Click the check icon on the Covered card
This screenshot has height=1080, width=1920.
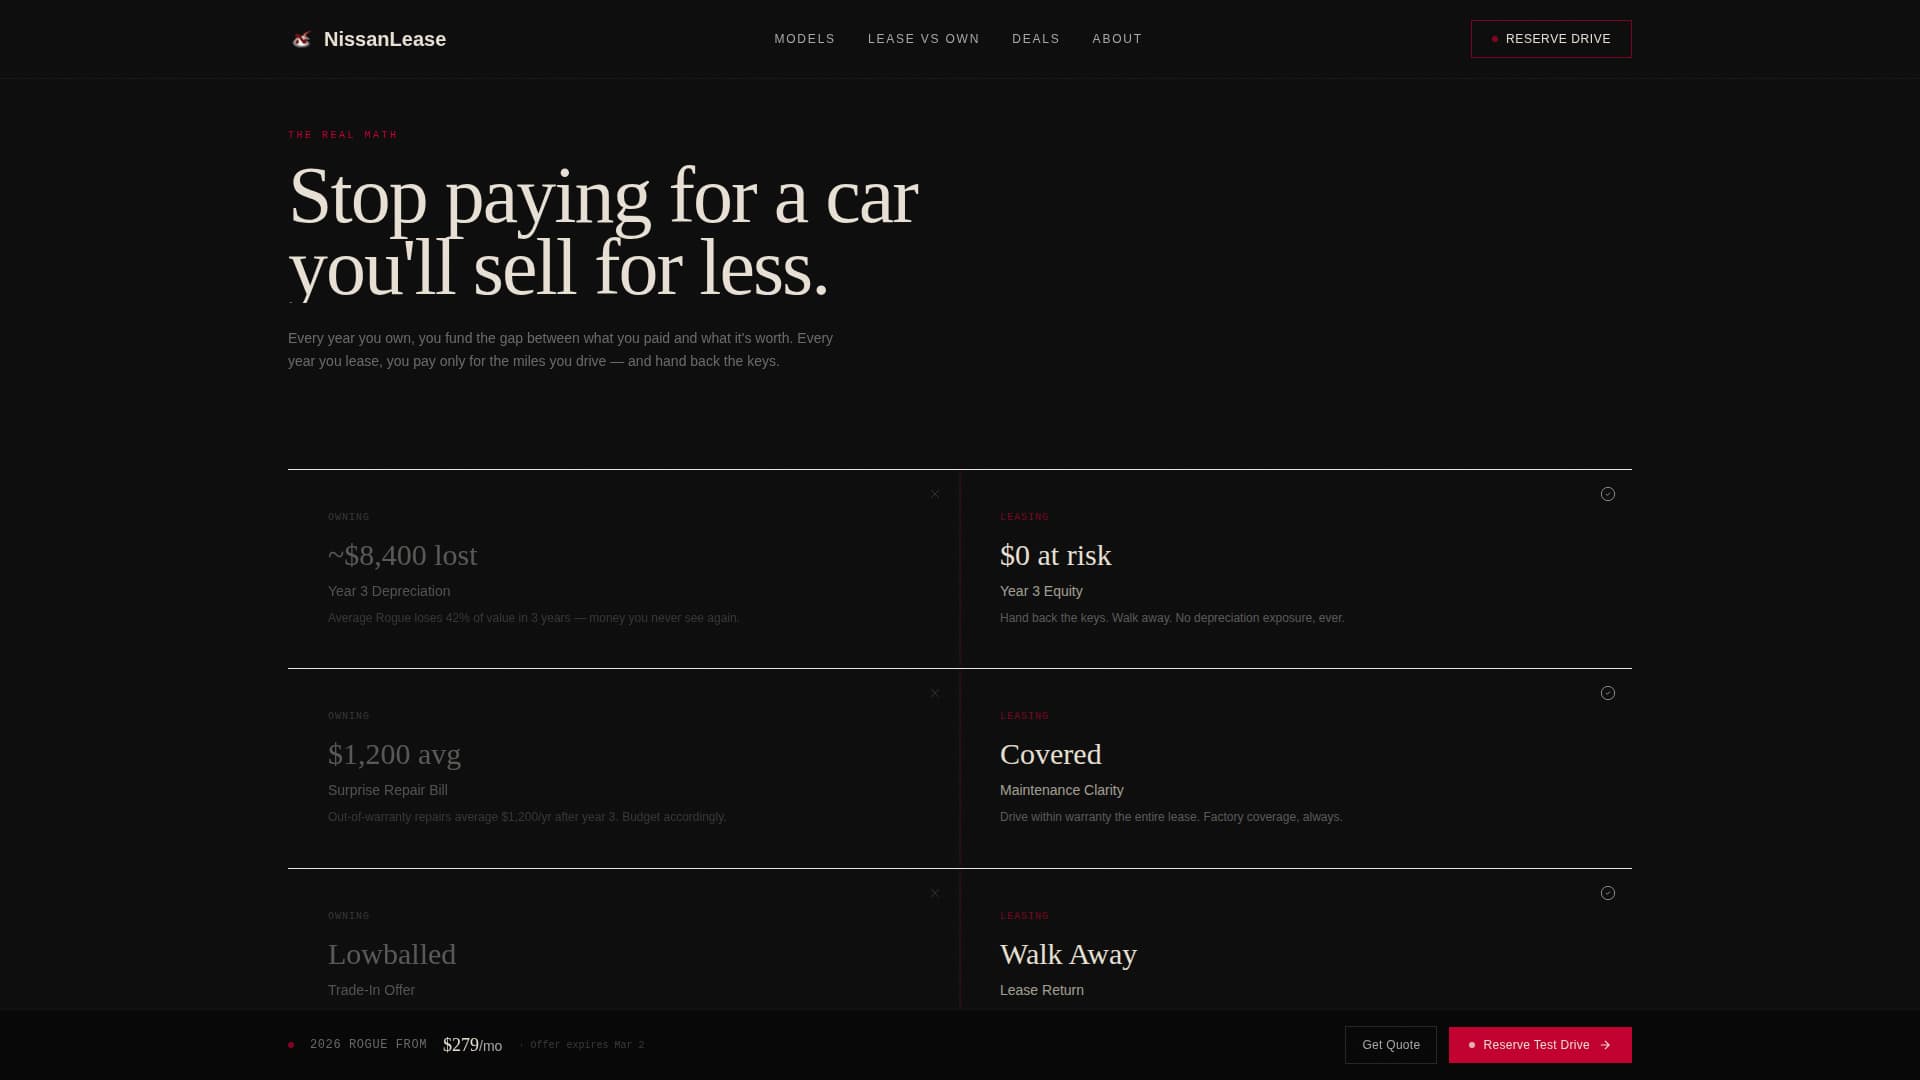tap(1608, 693)
